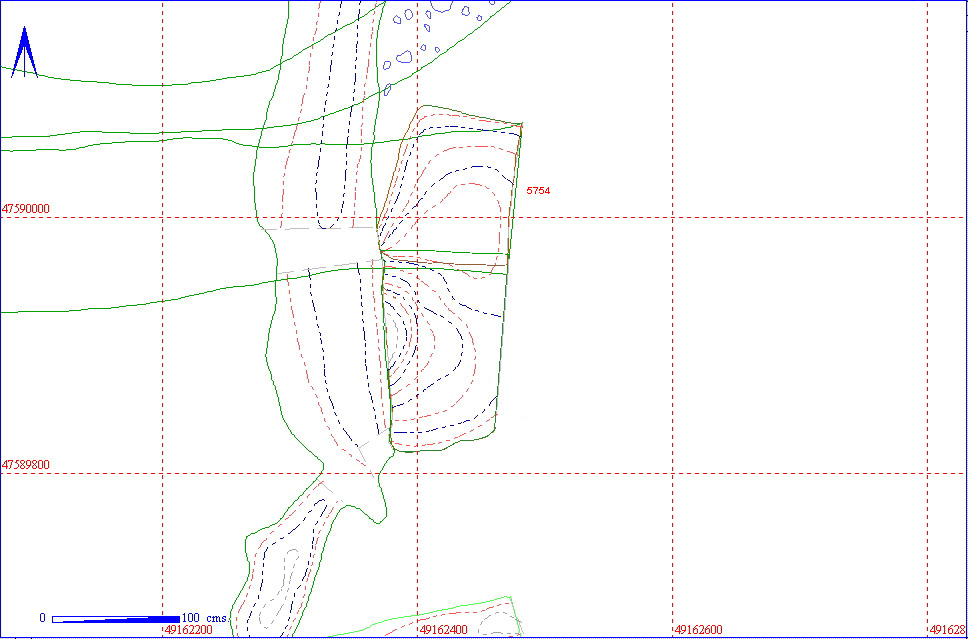Click the blue north arrow symbol
This screenshot has height=639, width=968.
[x=25, y=52]
